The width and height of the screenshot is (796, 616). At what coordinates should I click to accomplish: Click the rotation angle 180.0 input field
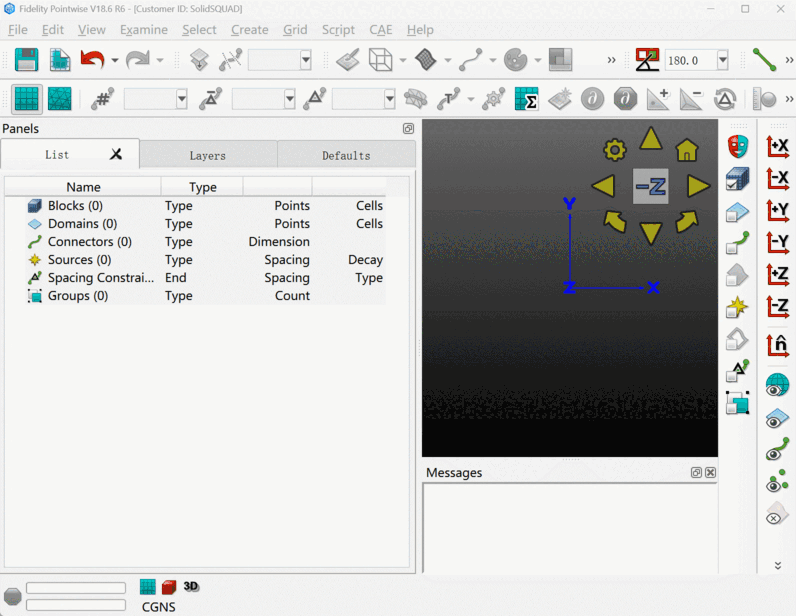690,60
